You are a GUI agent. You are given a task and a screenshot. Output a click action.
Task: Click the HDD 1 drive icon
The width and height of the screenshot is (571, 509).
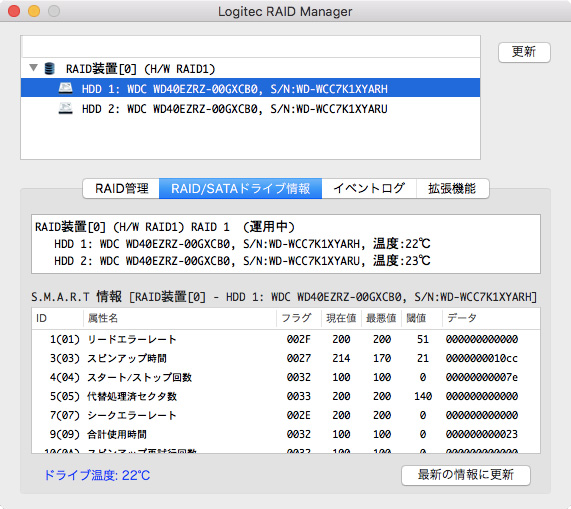pos(66,88)
